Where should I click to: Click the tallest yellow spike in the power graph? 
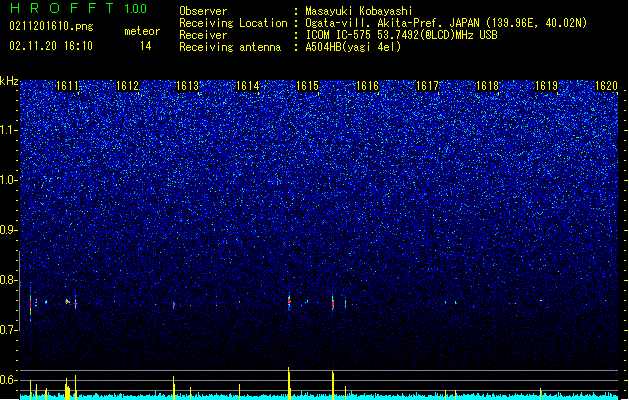point(288,383)
